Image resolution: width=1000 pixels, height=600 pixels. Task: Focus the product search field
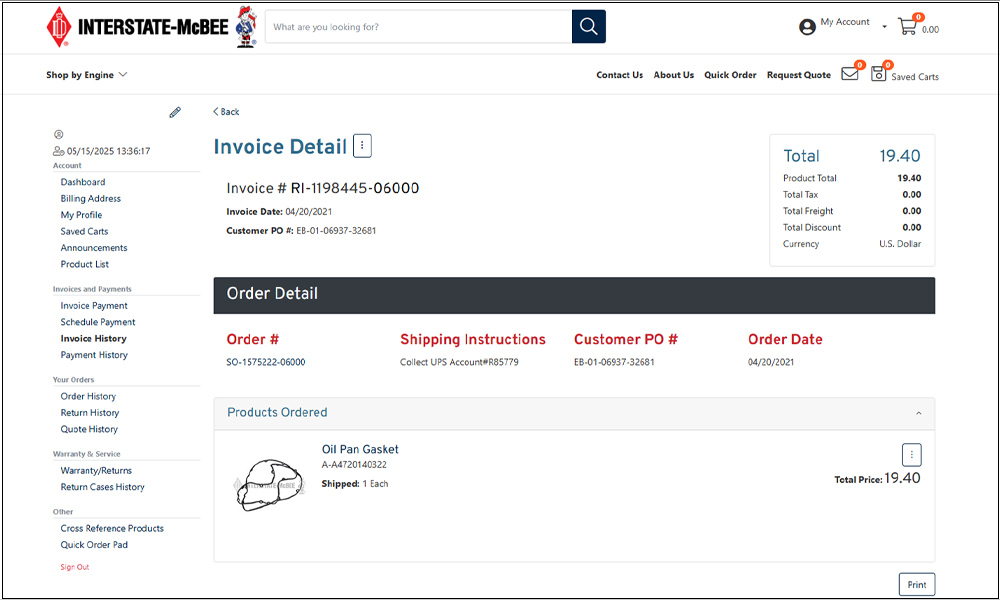point(418,27)
